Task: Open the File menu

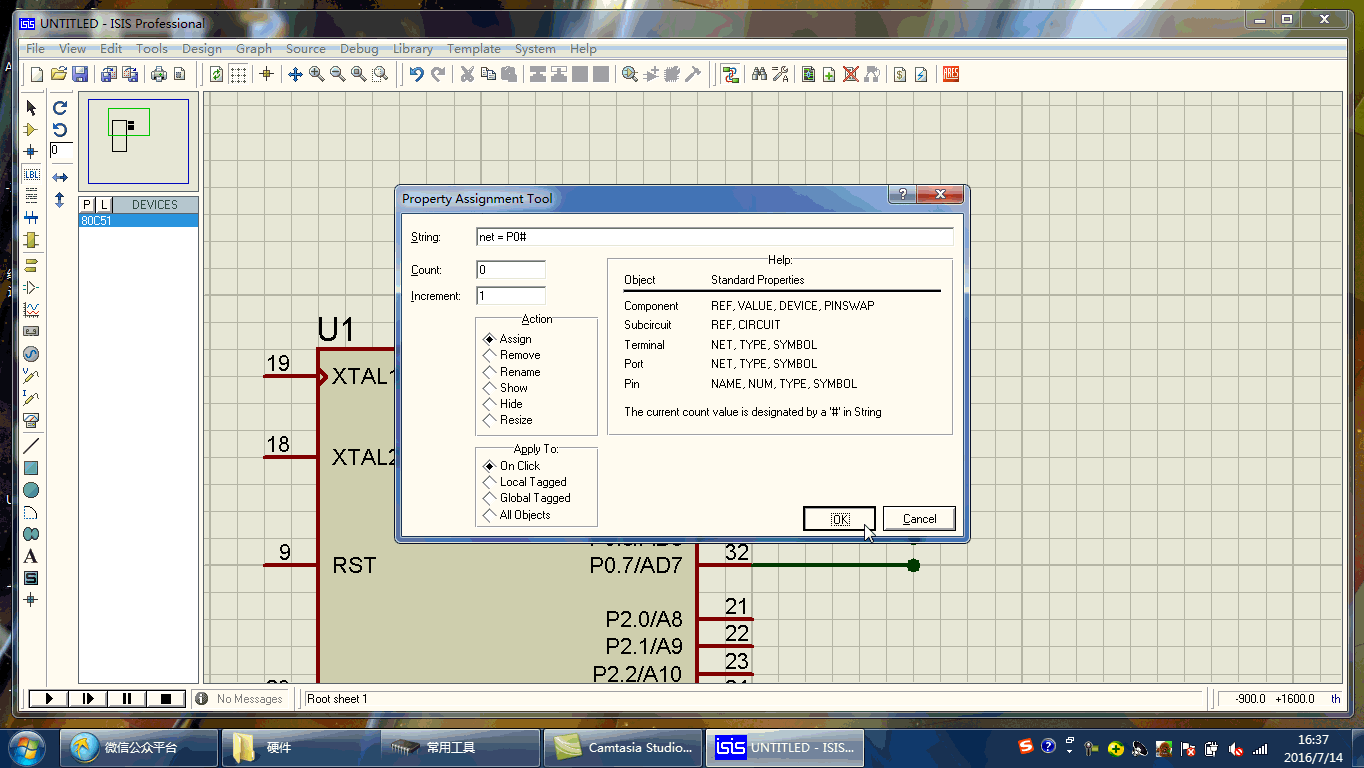Action: click(x=35, y=48)
